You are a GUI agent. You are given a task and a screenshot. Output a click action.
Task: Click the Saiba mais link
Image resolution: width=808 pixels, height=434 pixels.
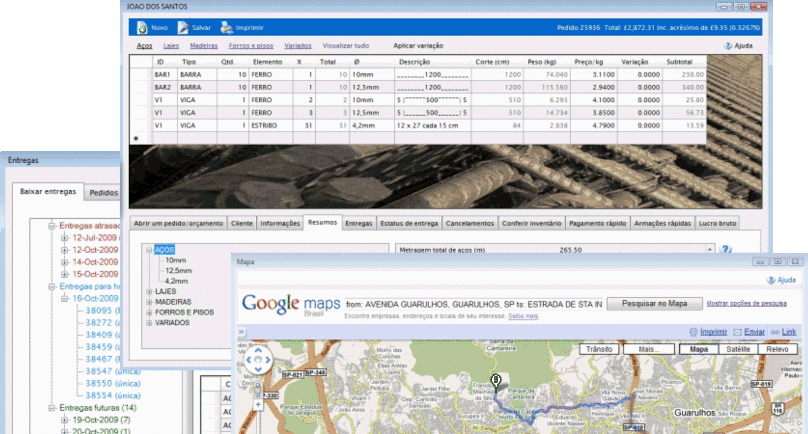click(x=523, y=316)
